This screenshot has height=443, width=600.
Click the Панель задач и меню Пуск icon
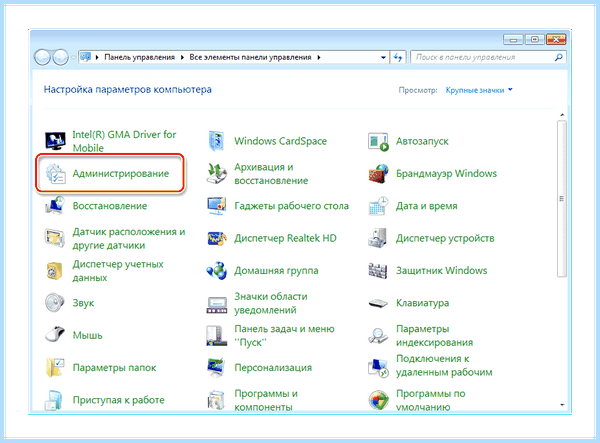point(216,336)
